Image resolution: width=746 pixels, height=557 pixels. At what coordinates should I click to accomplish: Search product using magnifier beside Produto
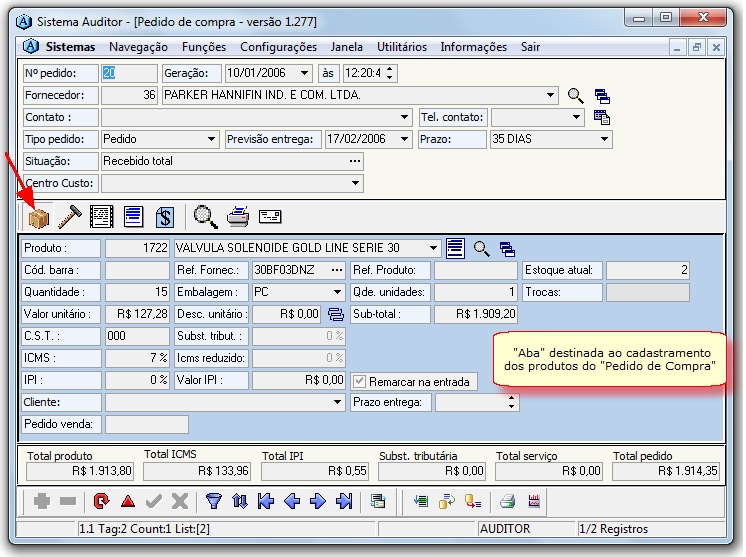(481, 248)
